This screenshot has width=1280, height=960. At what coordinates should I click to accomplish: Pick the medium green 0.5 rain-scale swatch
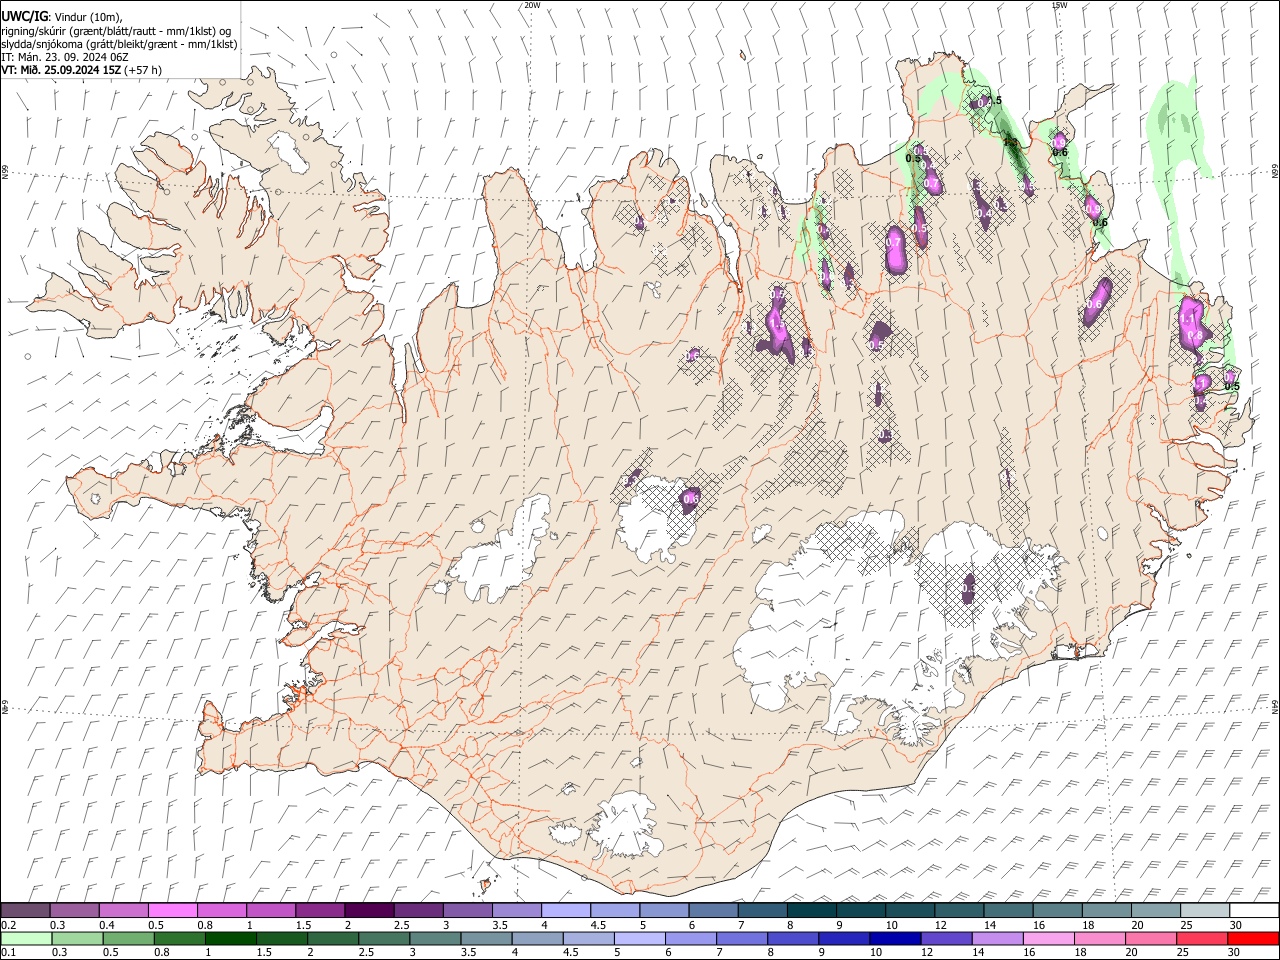[129, 938]
